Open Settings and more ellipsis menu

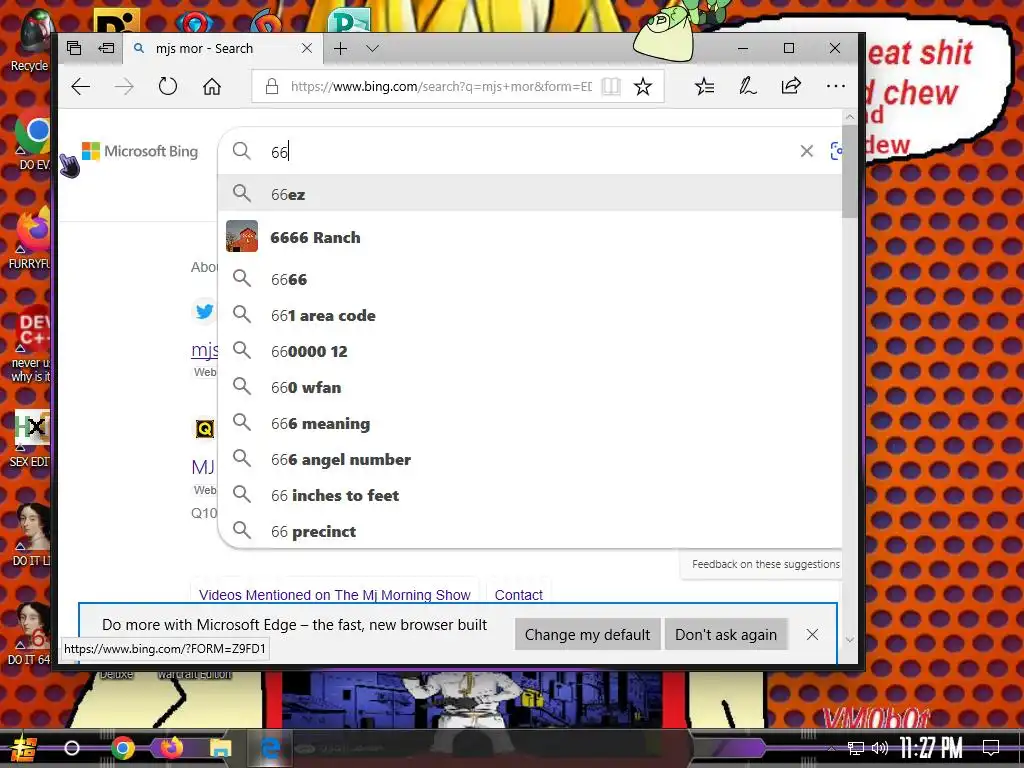(x=835, y=86)
